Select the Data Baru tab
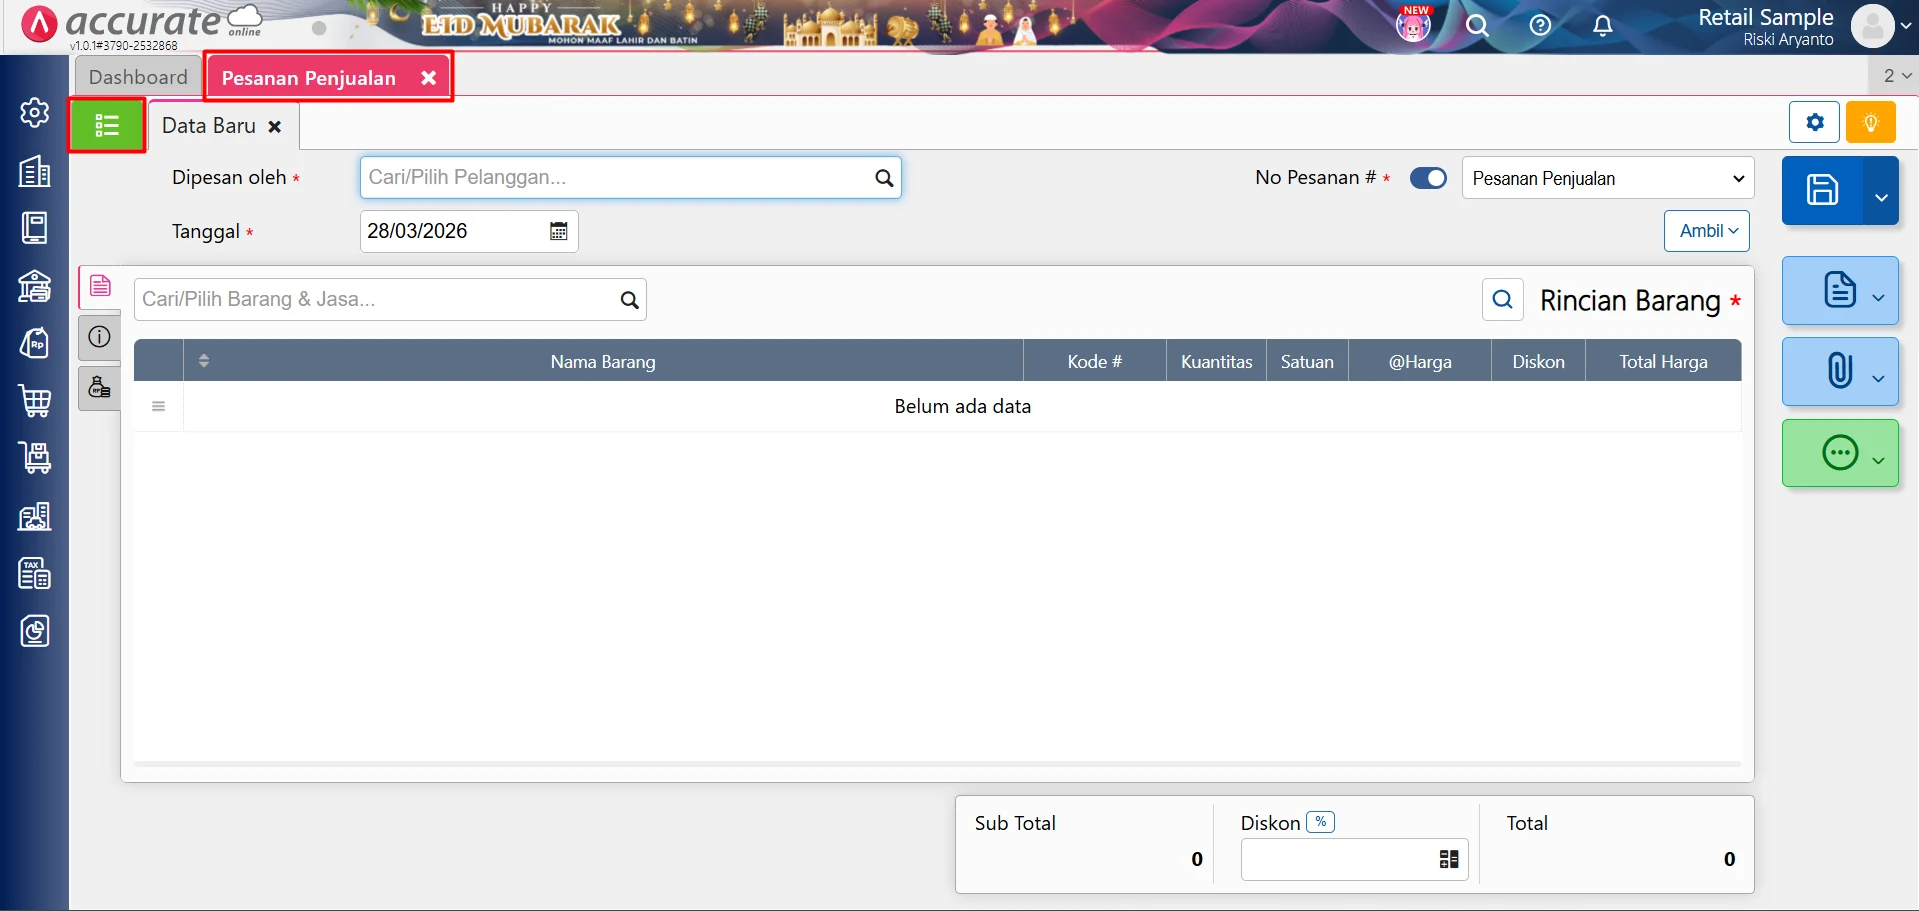 point(209,126)
